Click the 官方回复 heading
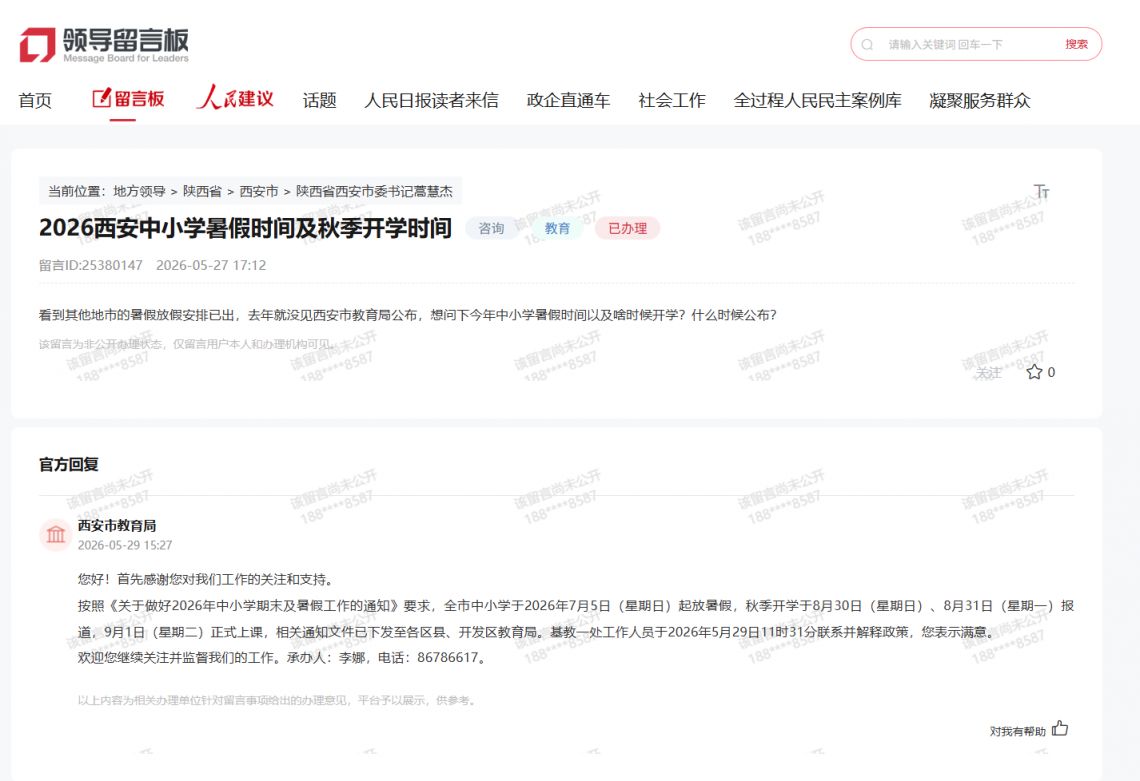Image resolution: width=1140 pixels, height=781 pixels. coord(69,464)
